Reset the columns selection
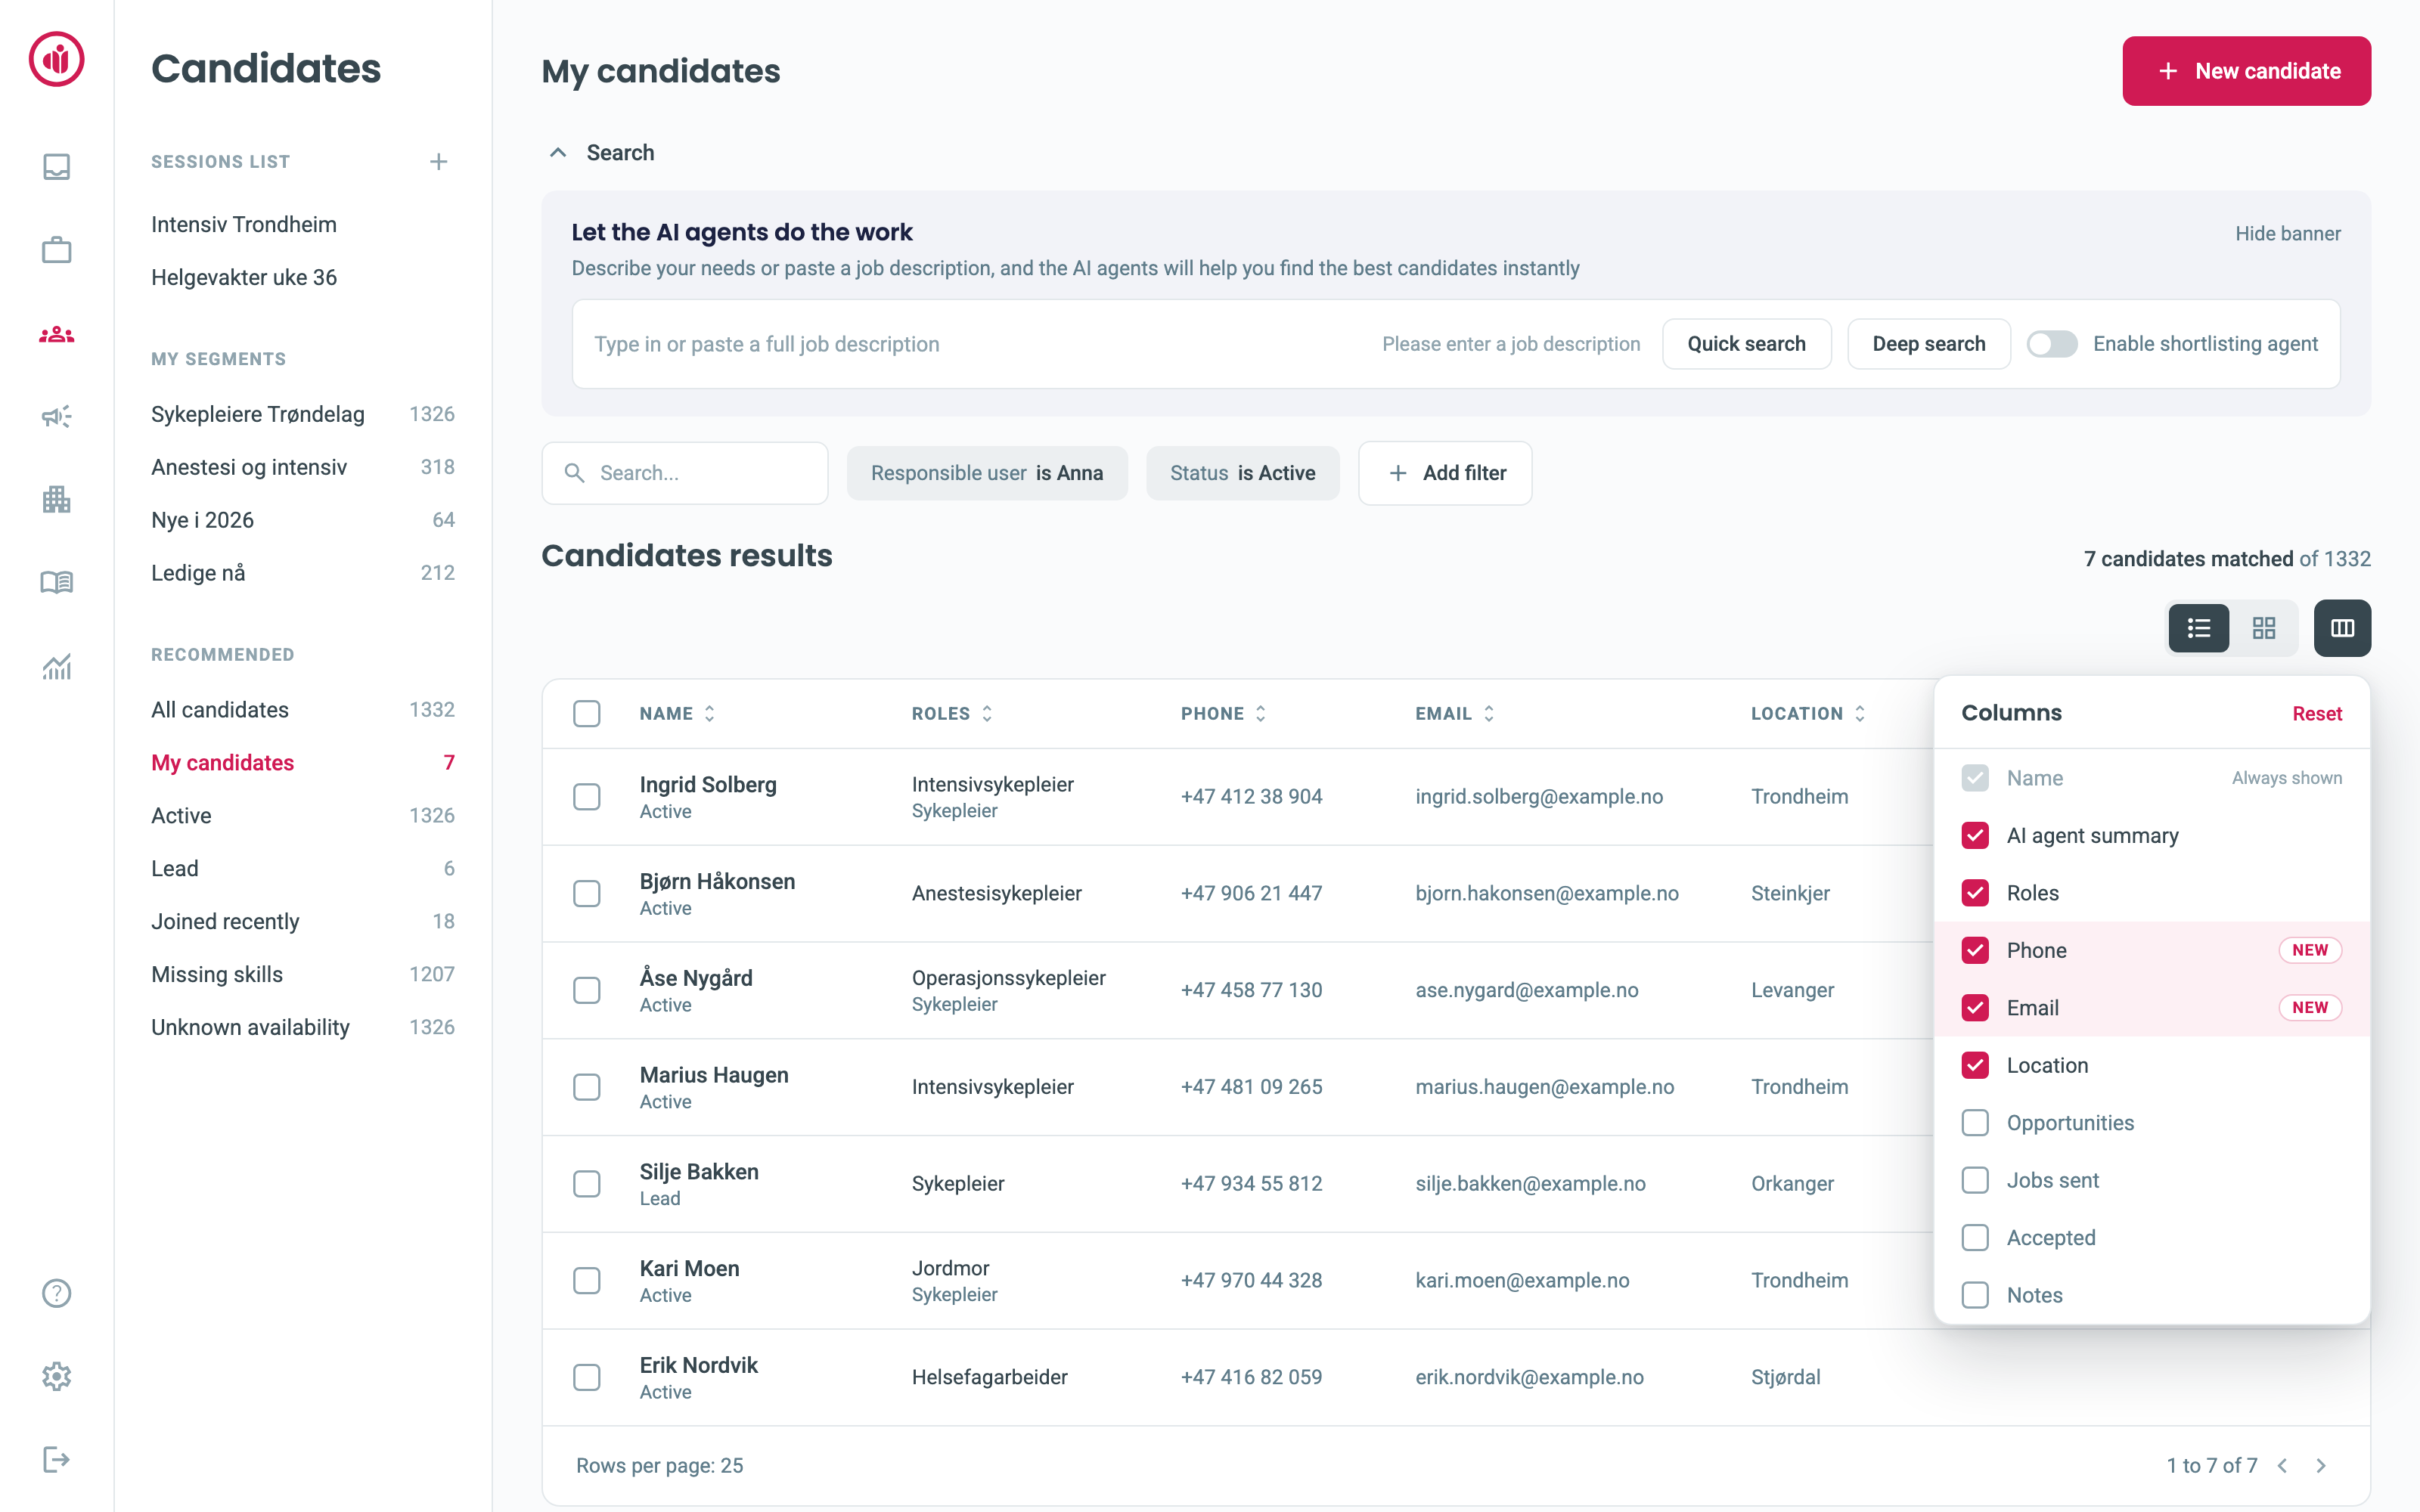This screenshot has height=1512, width=2420. (2317, 713)
